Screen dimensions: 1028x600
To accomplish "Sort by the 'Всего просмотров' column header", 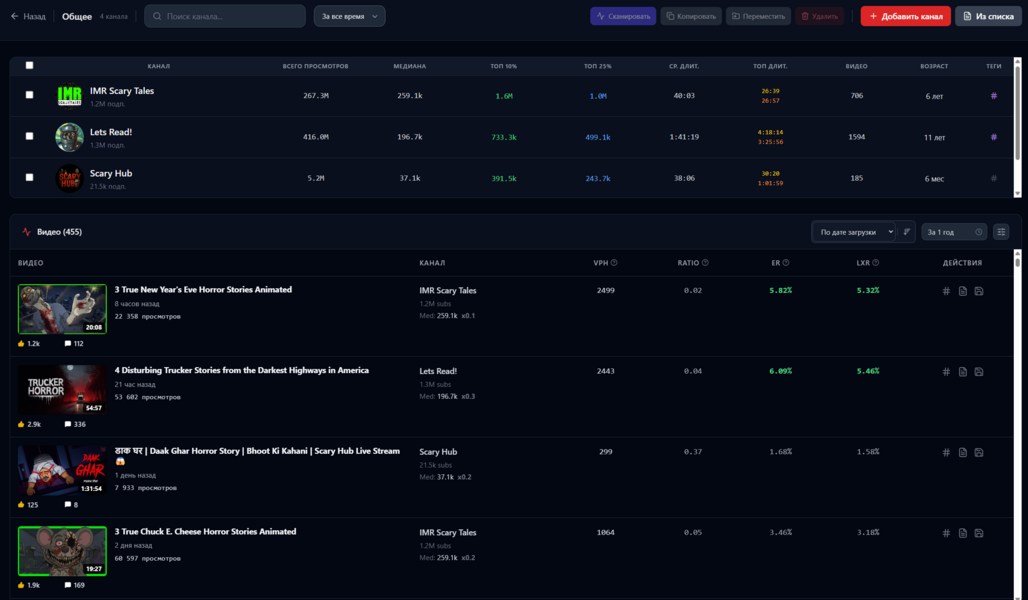I will click(x=315, y=66).
